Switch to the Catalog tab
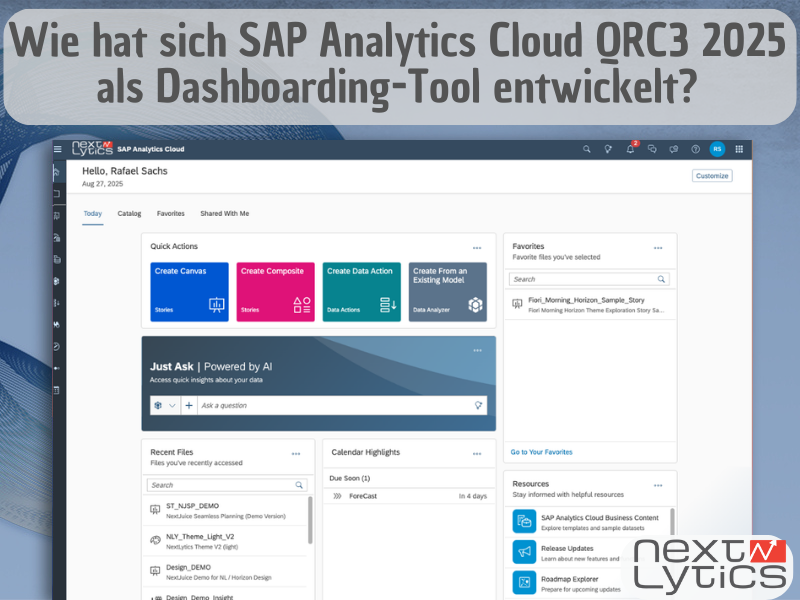The image size is (800, 600). pyautogui.click(x=129, y=213)
